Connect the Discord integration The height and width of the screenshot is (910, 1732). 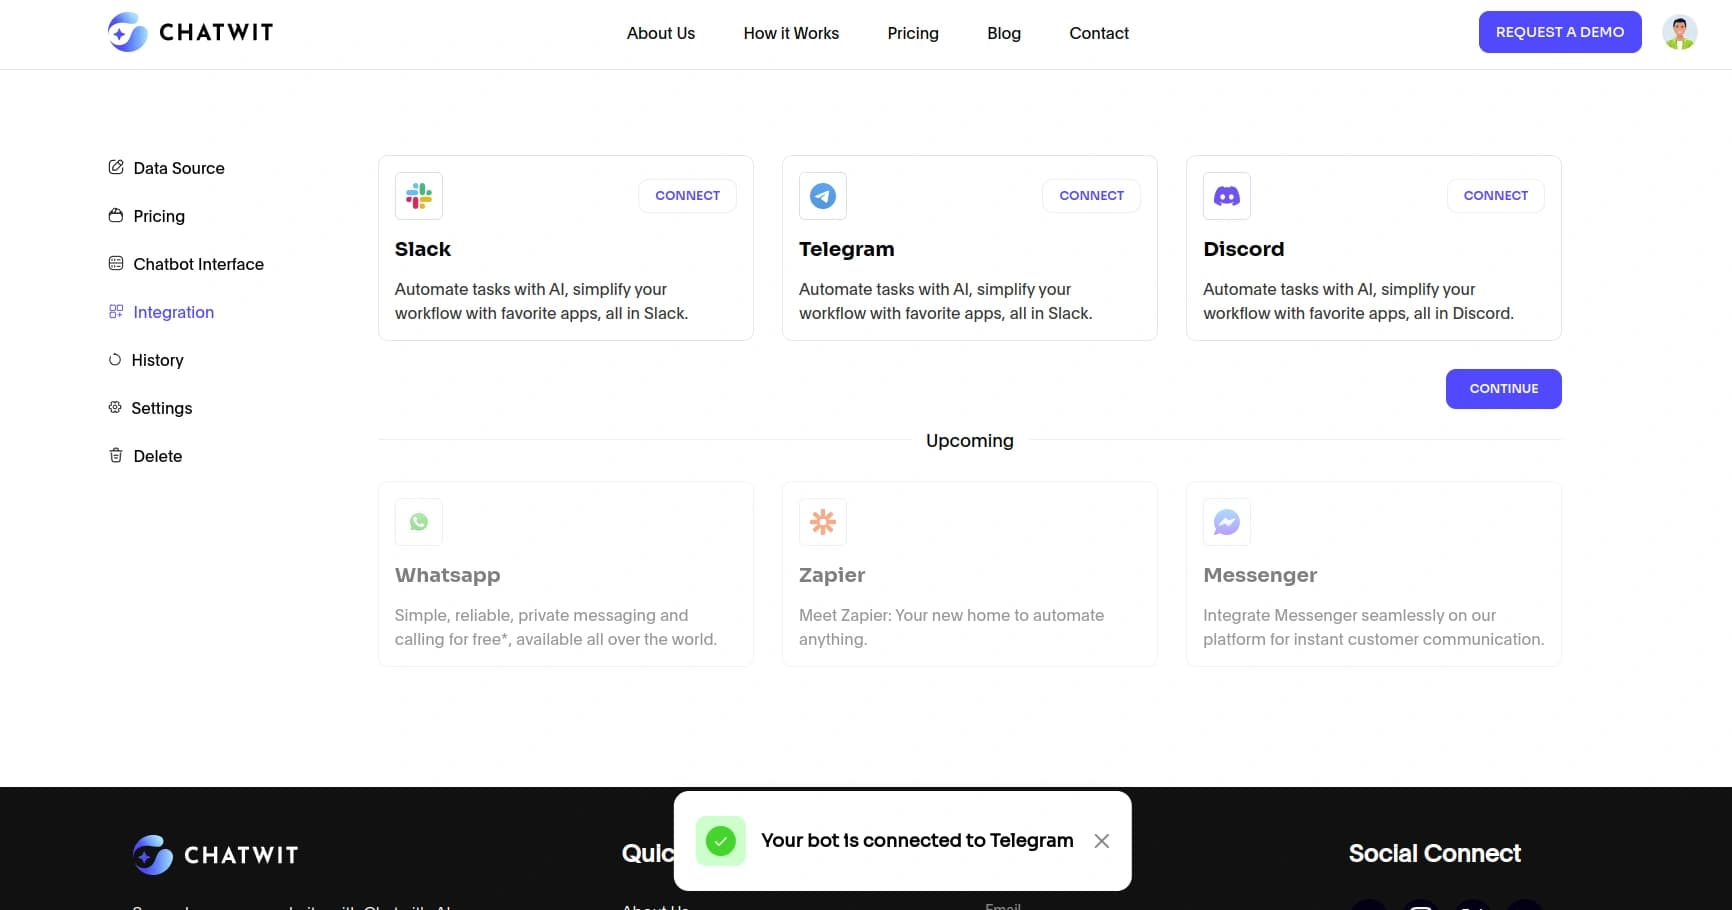pos(1495,196)
